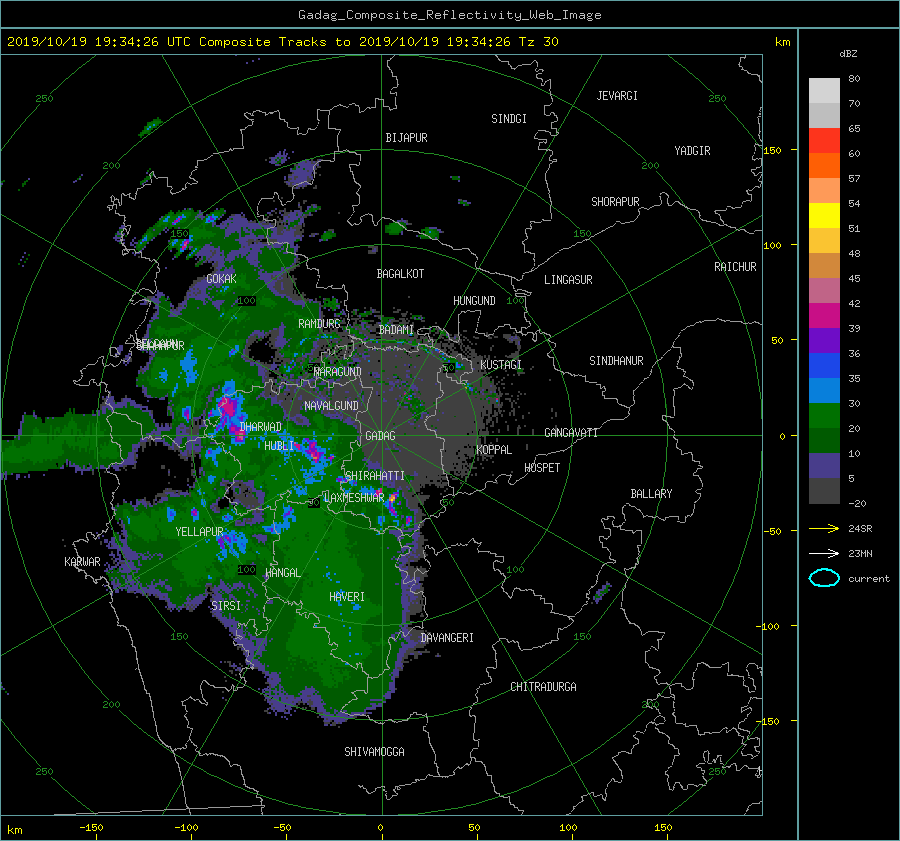Viewport: 900px width, 841px height.
Task: Click the LAXMESHWAR city label
Action: pyautogui.click(x=354, y=498)
